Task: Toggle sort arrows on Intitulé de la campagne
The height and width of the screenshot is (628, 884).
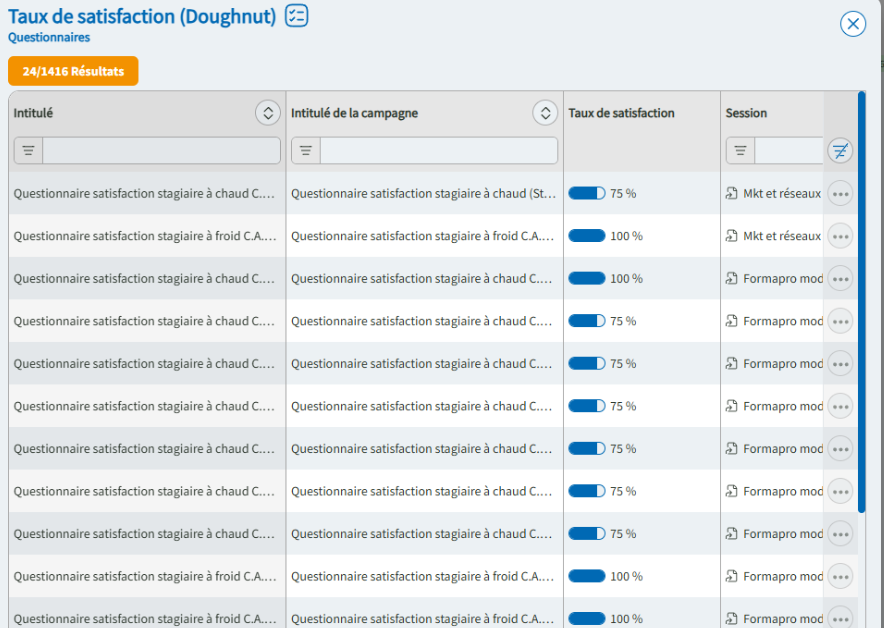Action: click(x=545, y=113)
